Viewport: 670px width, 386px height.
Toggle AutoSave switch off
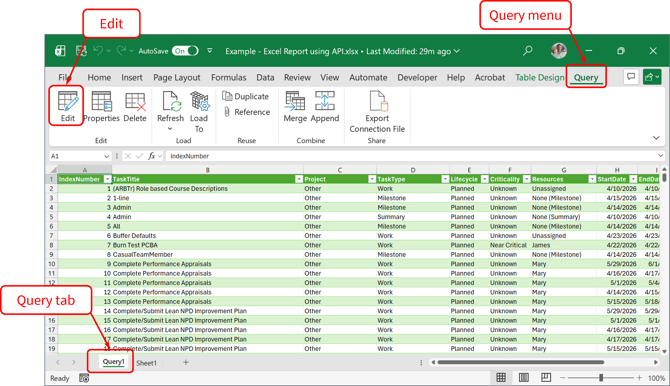(x=185, y=51)
